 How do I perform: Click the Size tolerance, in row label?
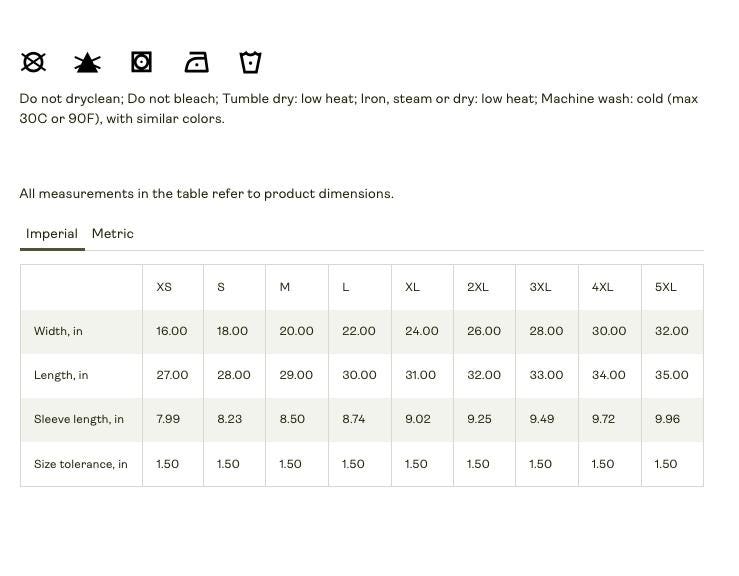click(81, 464)
